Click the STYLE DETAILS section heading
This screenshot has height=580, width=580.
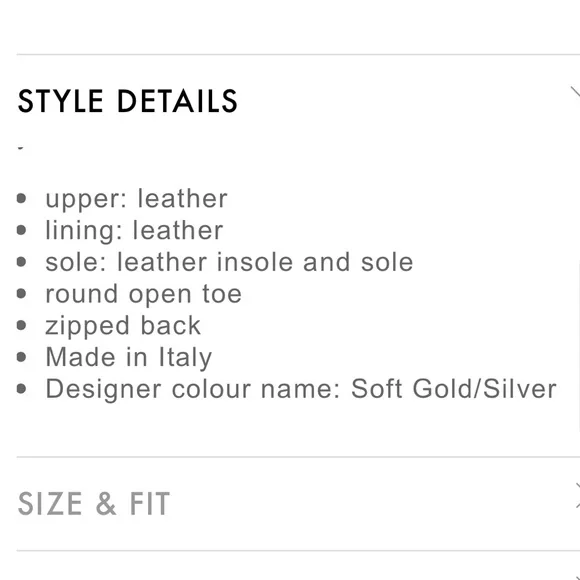tap(127, 101)
